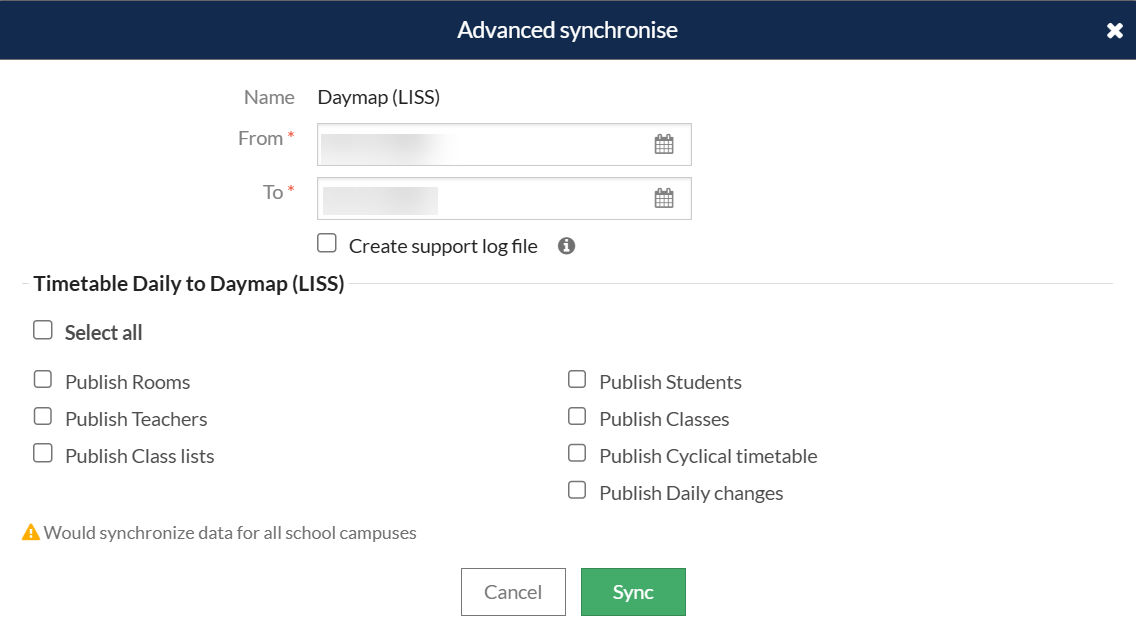Enable Publish Cyclical timetable
1136x635 pixels.
(577, 453)
